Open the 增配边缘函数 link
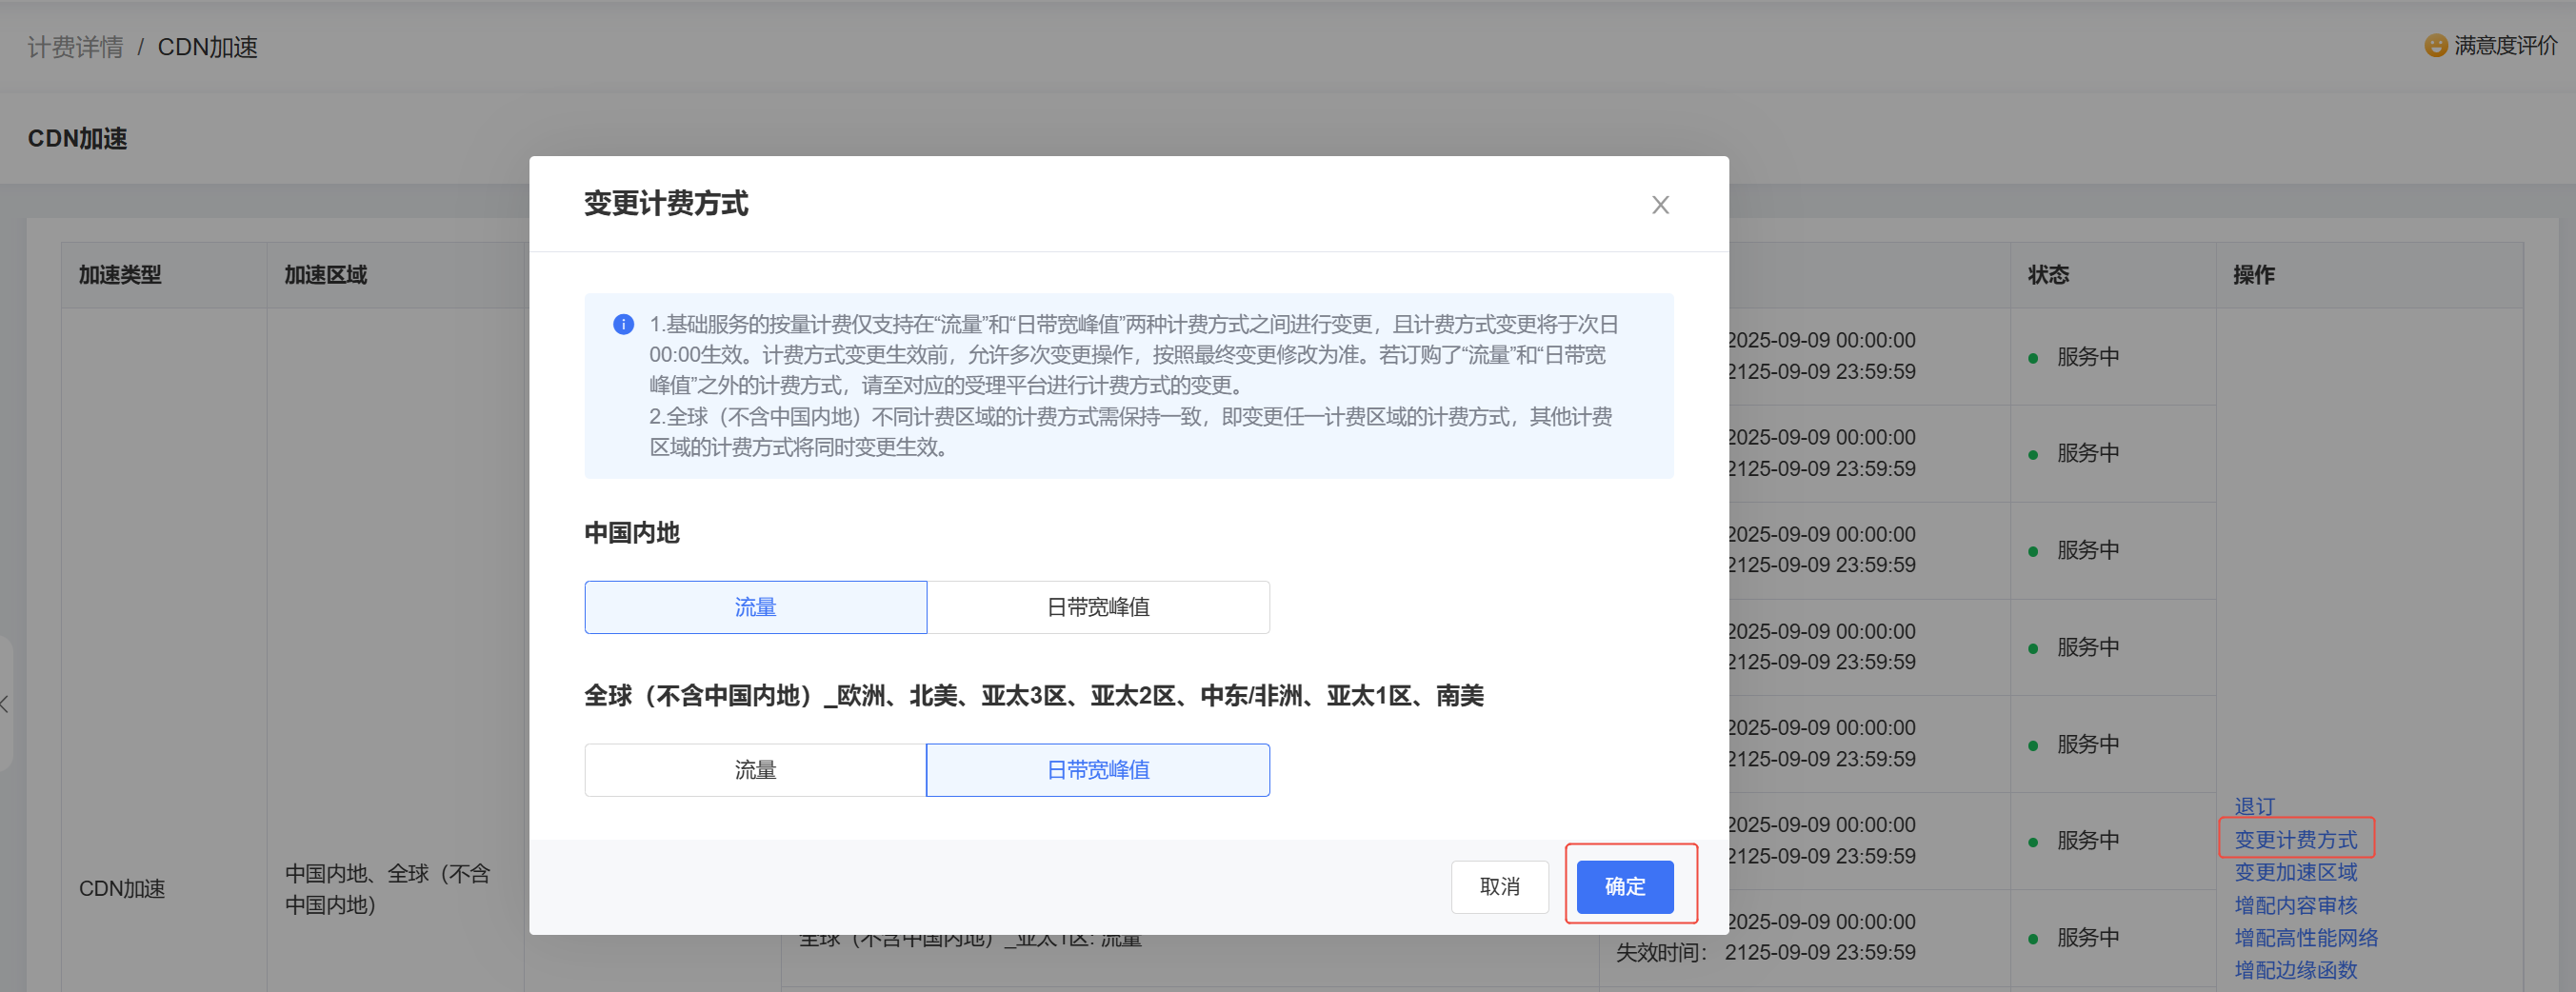The width and height of the screenshot is (2576, 992). coord(2295,970)
